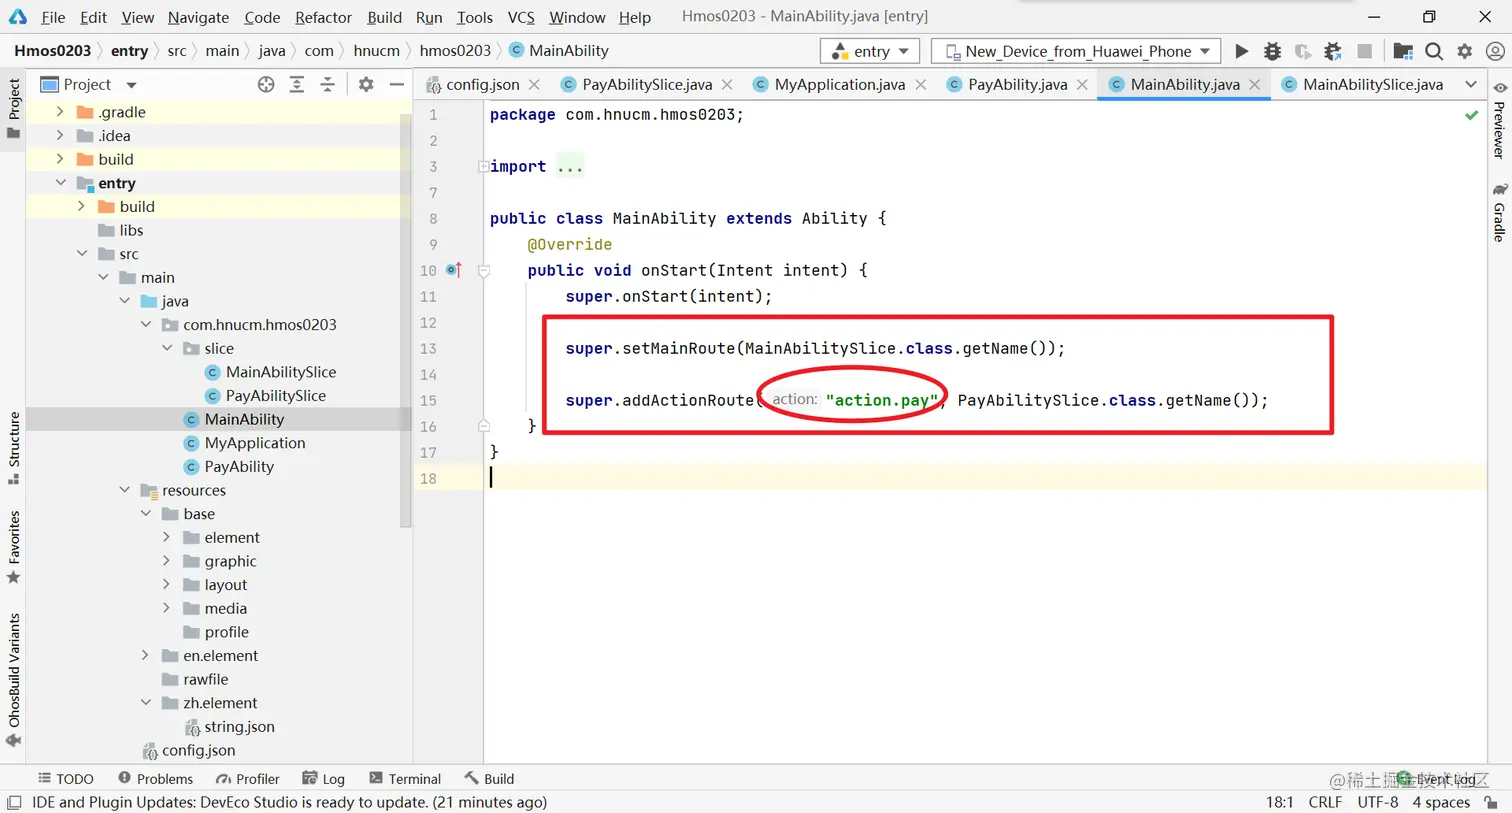Screen dimensions: 1512x813
Task: Place the cursor on editor line 18
Action: (985, 478)
